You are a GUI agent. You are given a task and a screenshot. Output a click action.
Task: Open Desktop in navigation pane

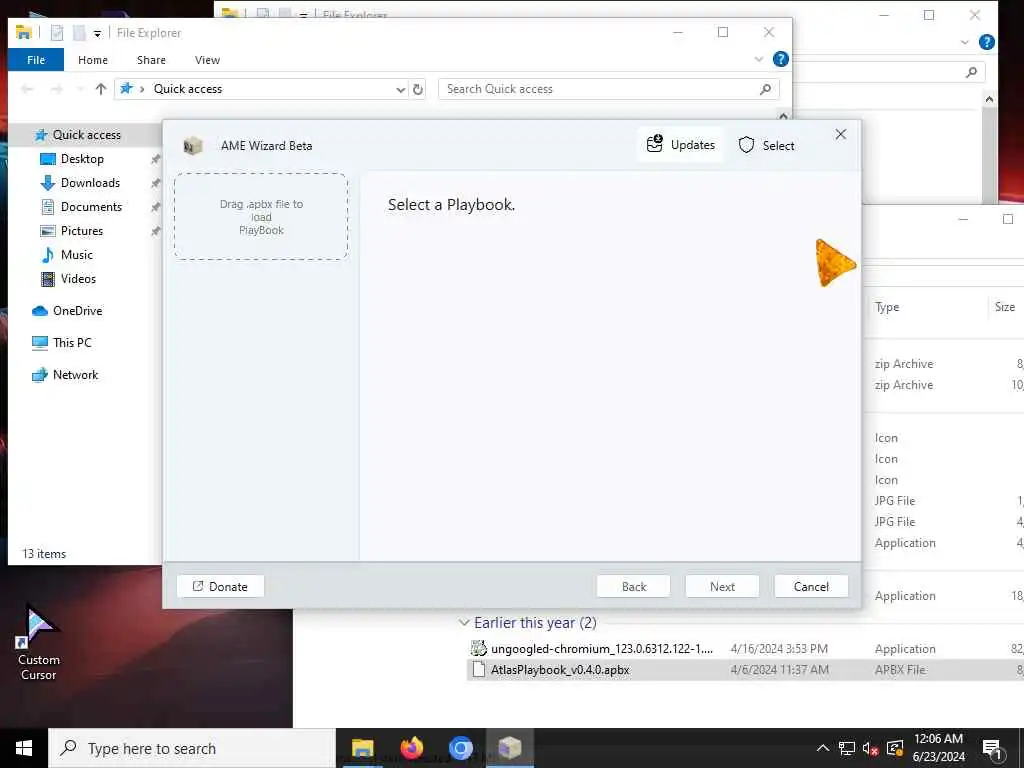(x=82, y=159)
